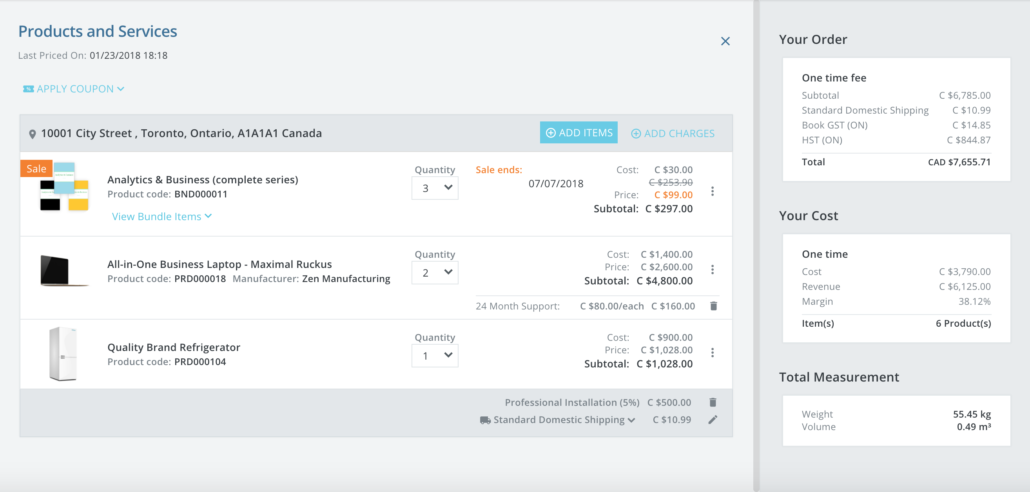Click the coupon ticket icon
The width and height of the screenshot is (1030, 492).
pos(28,89)
